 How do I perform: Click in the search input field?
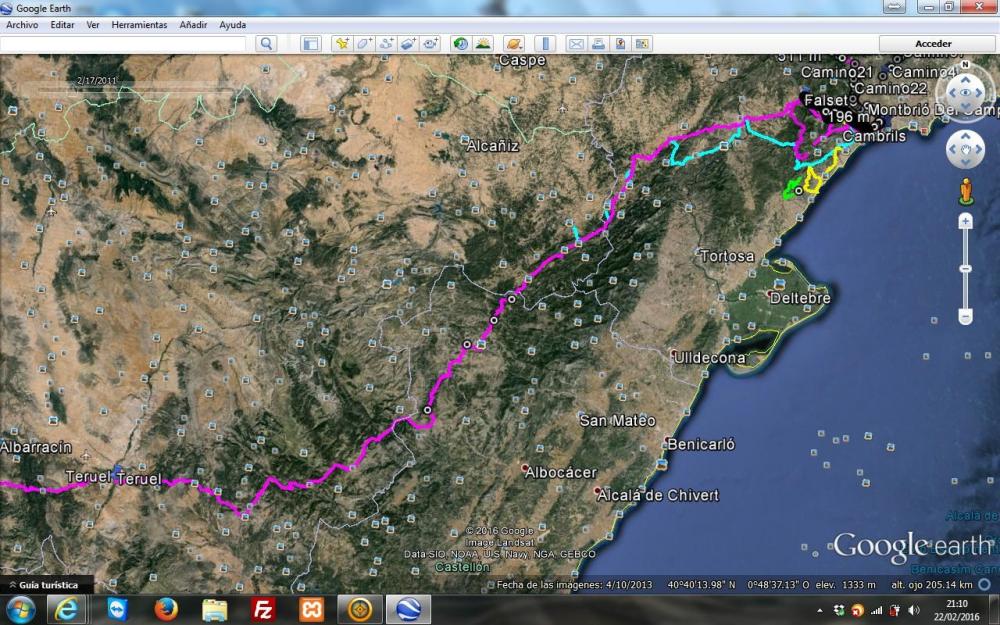[x=123, y=44]
